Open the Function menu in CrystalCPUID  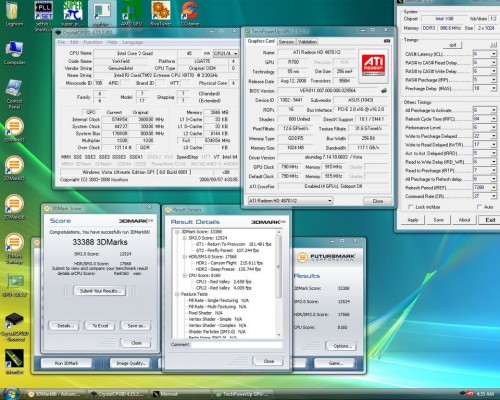(93, 42)
